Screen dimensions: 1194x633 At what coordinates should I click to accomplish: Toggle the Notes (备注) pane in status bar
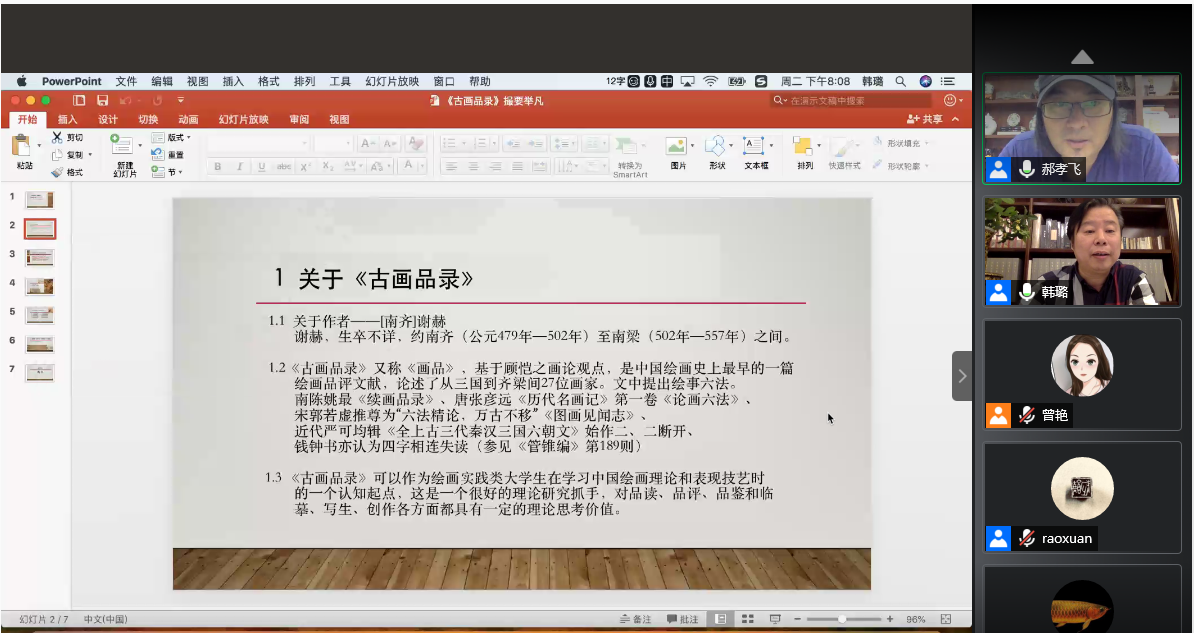636,619
